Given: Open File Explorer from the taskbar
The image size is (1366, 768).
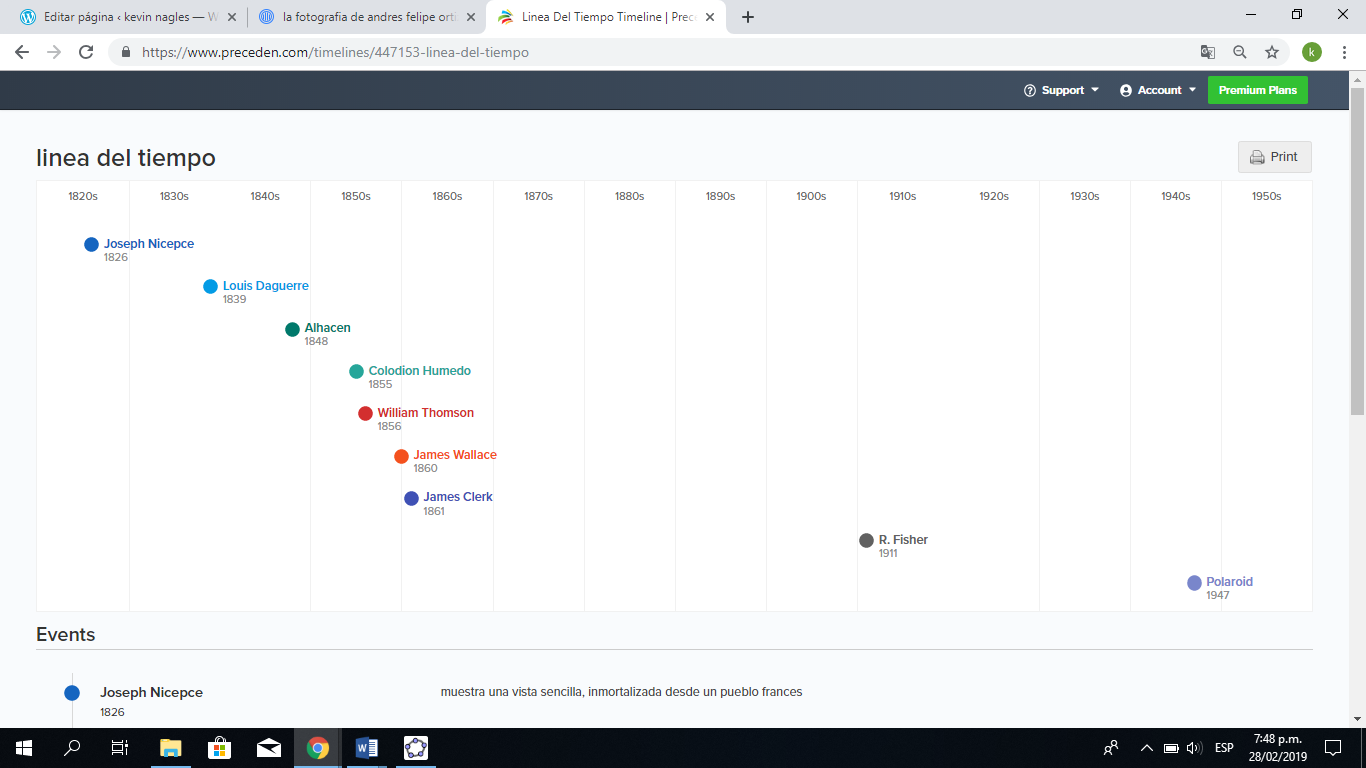Looking at the screenshot, I should tap(171, 747).
